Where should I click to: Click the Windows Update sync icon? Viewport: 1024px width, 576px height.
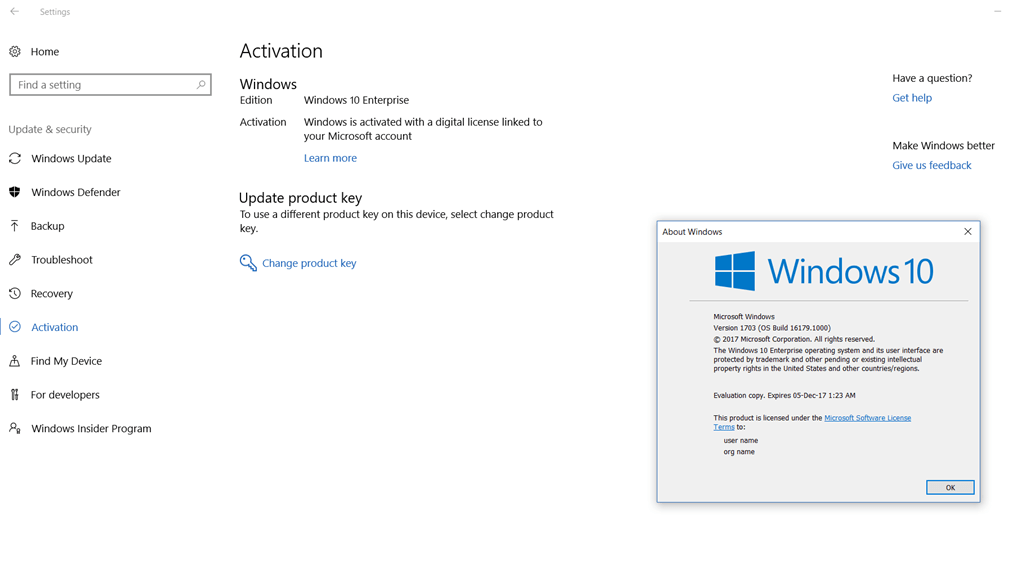[x=15, y=159]
